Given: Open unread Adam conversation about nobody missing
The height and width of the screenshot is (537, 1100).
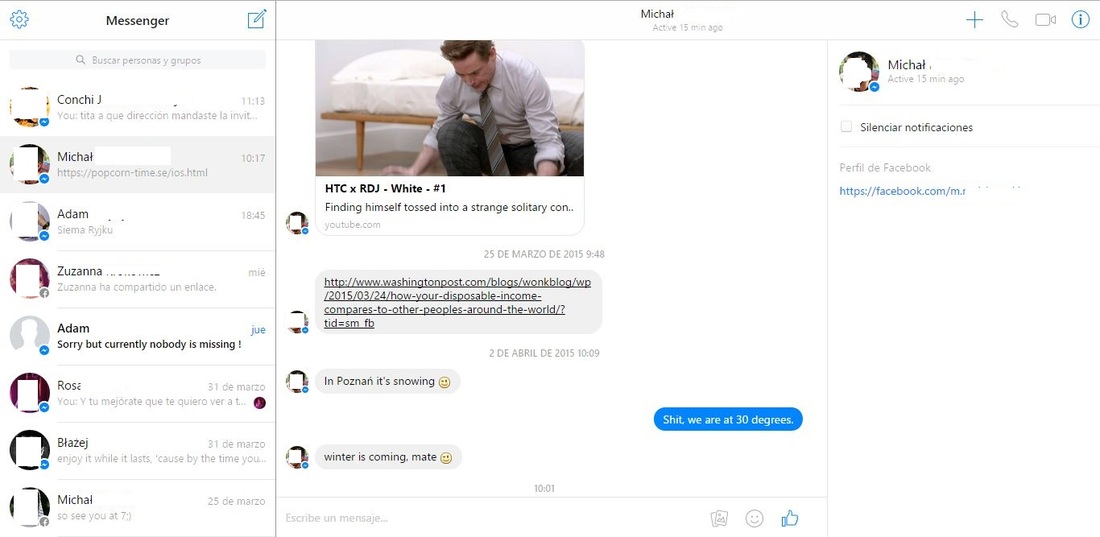Looking at the screenshot, I should [x=138, y=336].
